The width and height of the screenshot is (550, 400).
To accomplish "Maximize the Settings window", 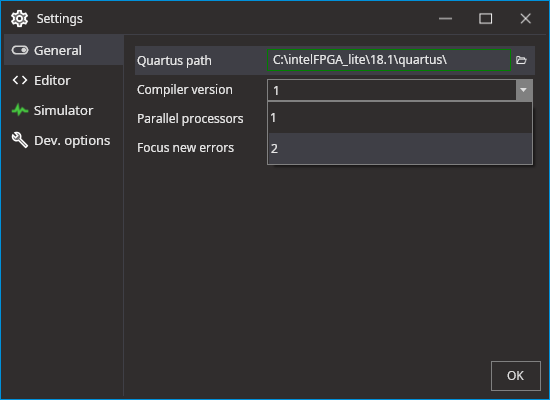I will pyautogui.click(x=485, y=19).
